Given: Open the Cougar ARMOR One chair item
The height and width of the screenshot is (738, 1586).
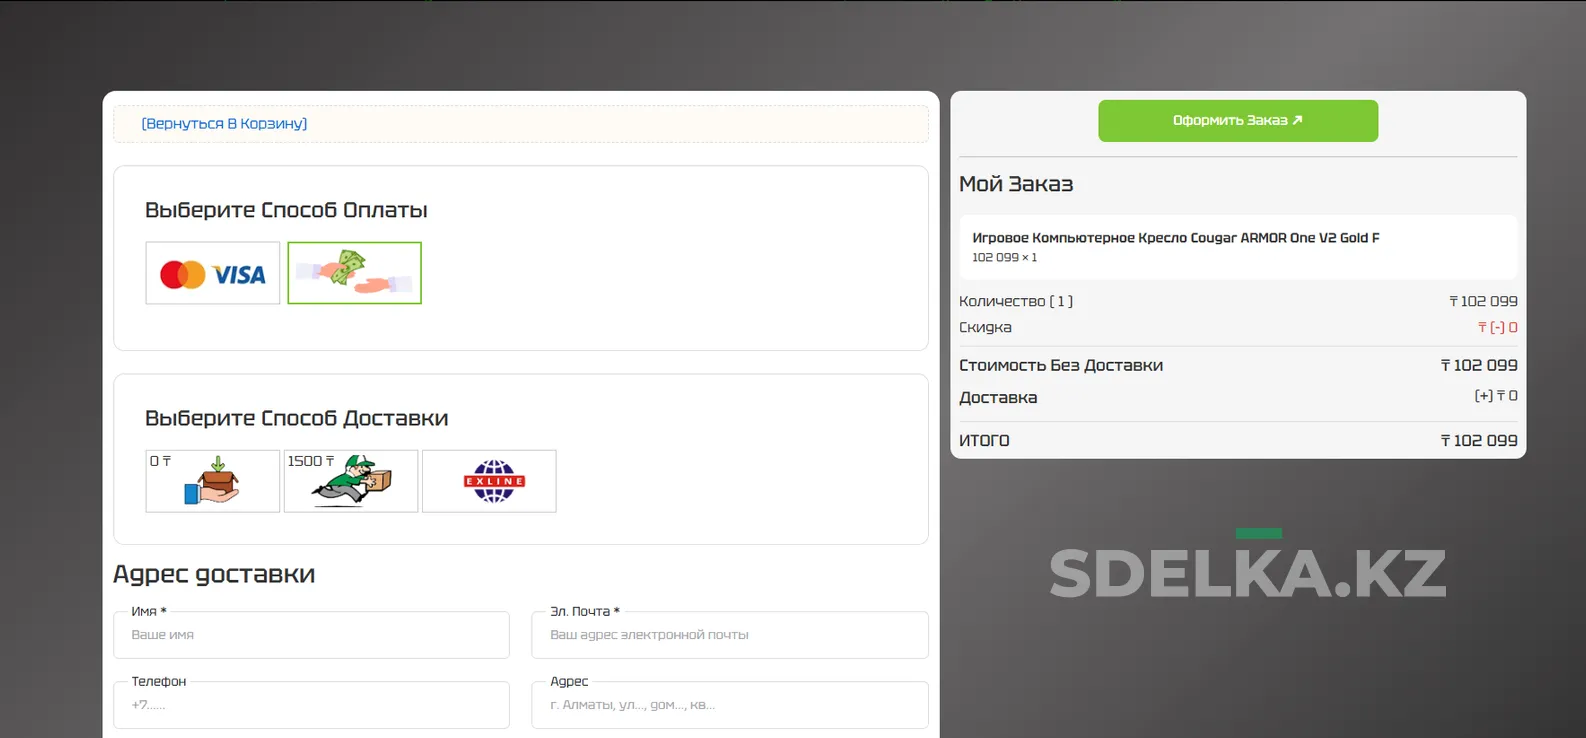Looking at the screenshot, I should 1175,238.
